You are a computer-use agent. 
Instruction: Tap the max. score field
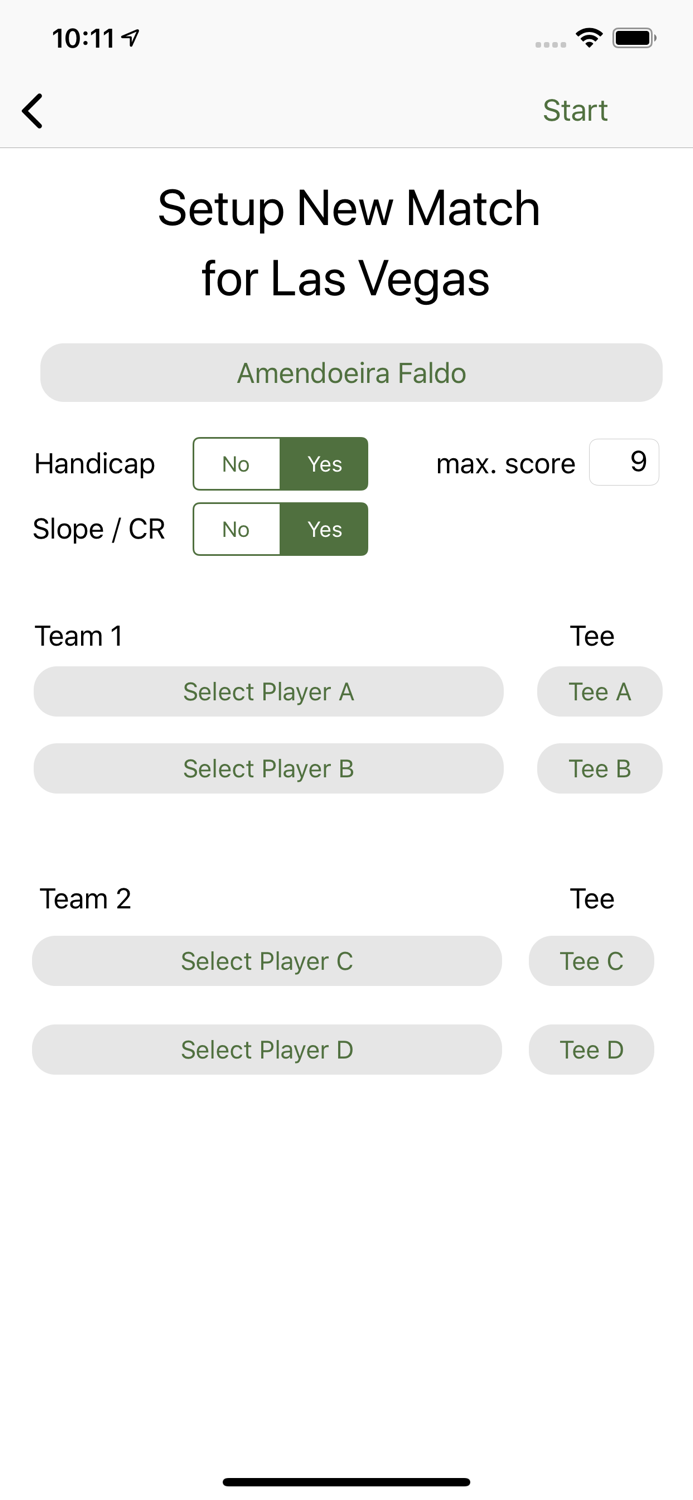click(x=624, y=462)
